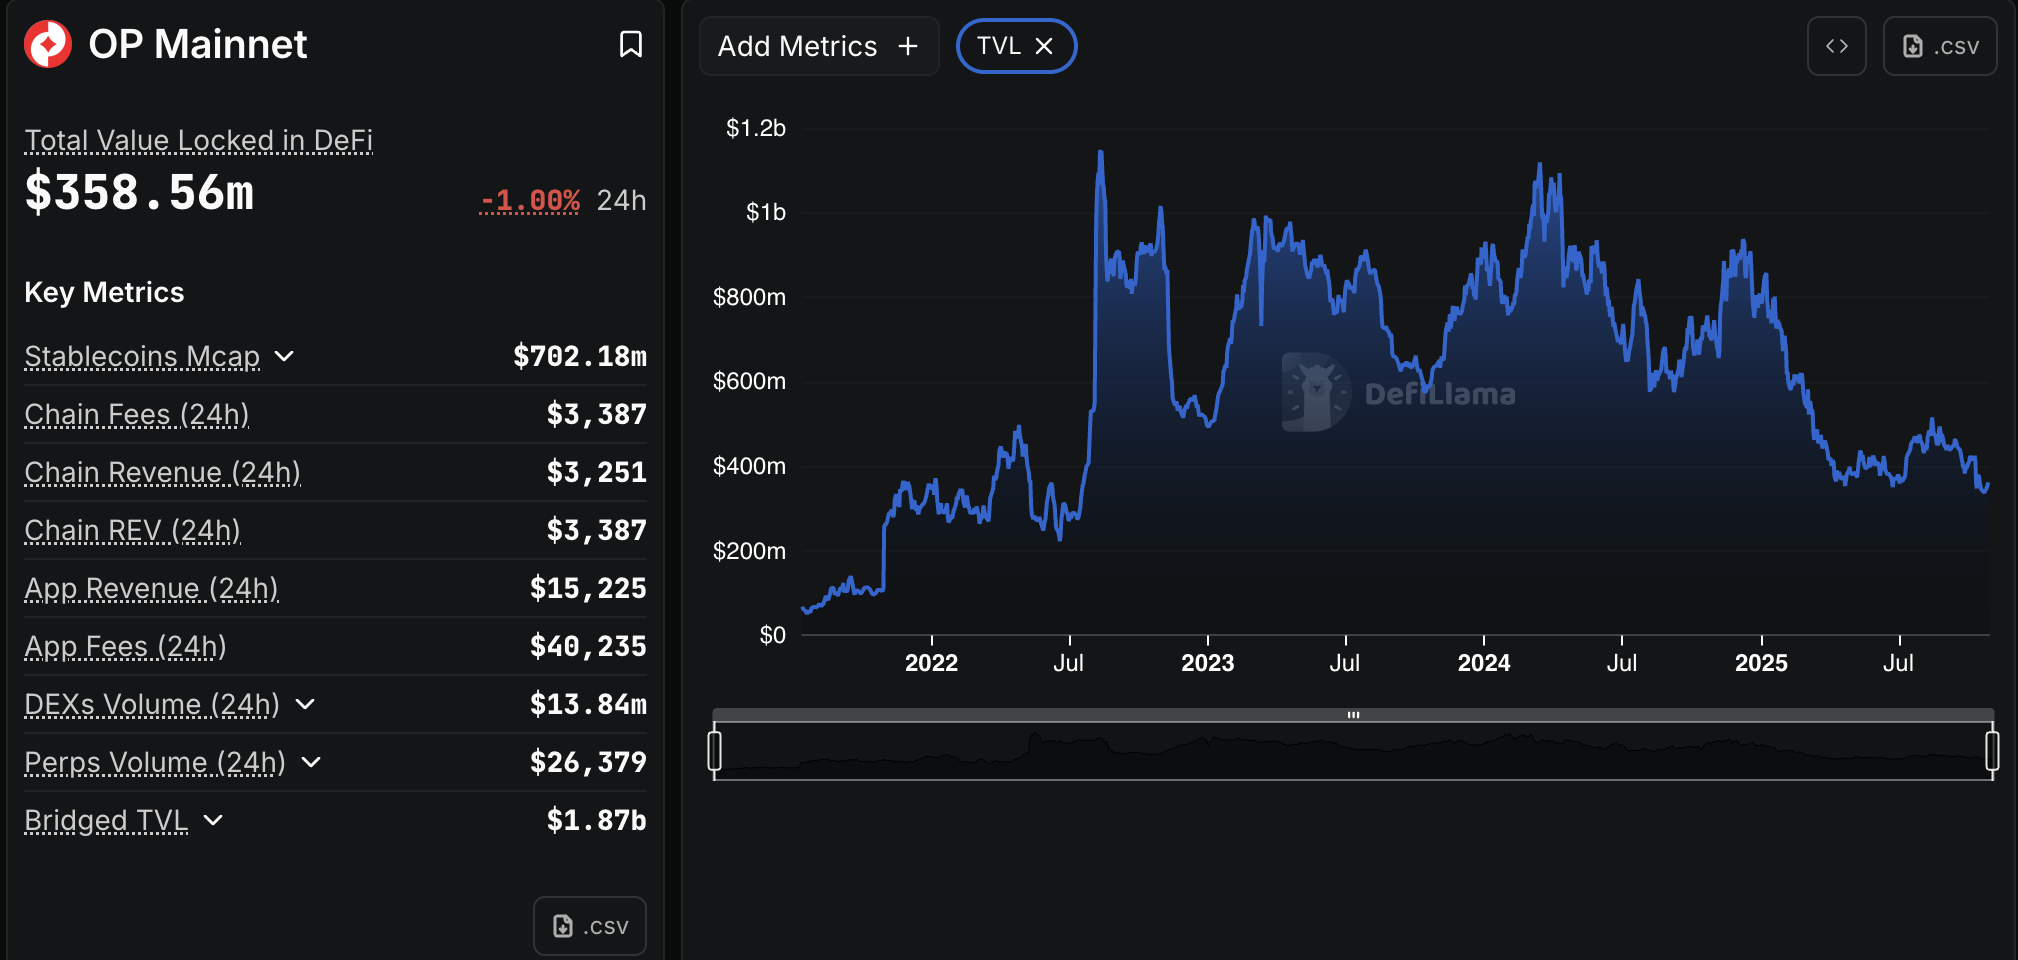Screen dimensions: 2018x960
Task: Click the 2024 x-axis label
Action: tap(1484, 663)
